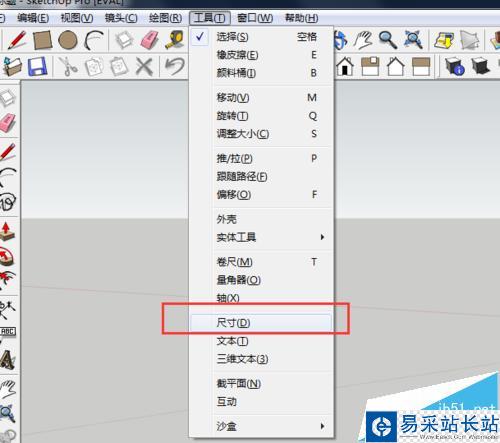Select the Line pencil tool in top toolbar

click(x=17, y=40)
